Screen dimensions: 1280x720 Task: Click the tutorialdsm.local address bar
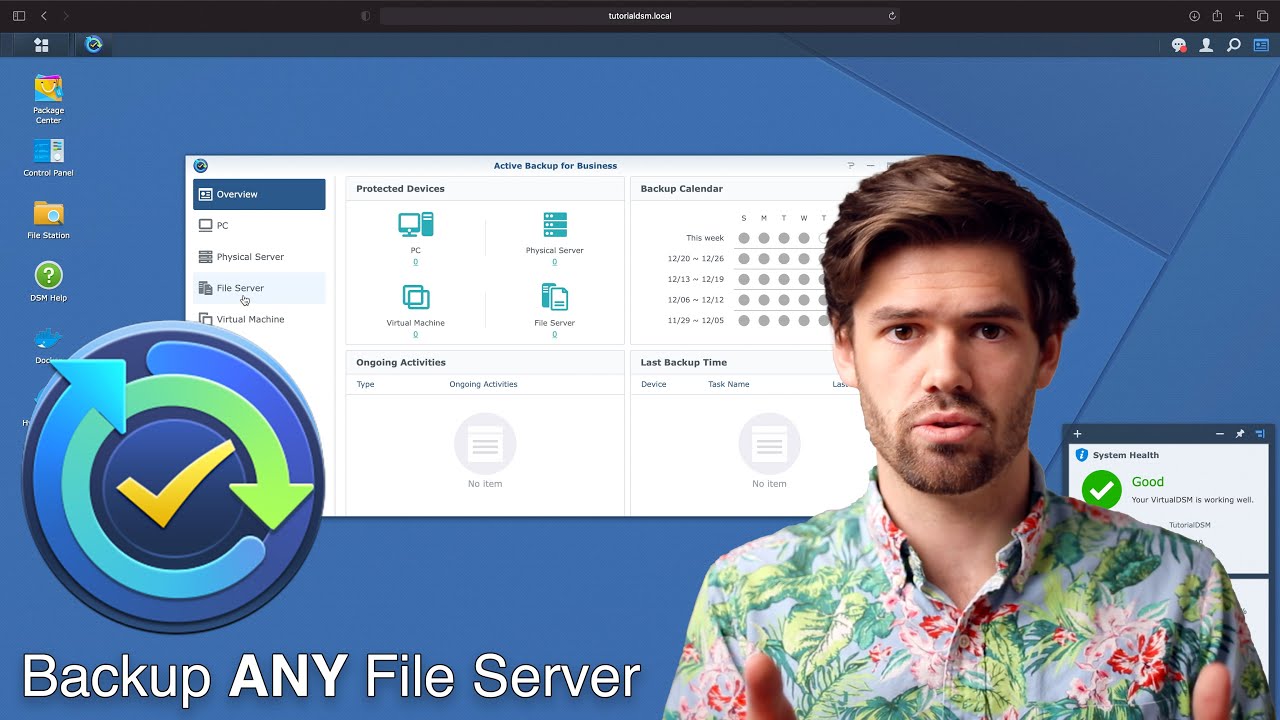(x=640, y=16)
